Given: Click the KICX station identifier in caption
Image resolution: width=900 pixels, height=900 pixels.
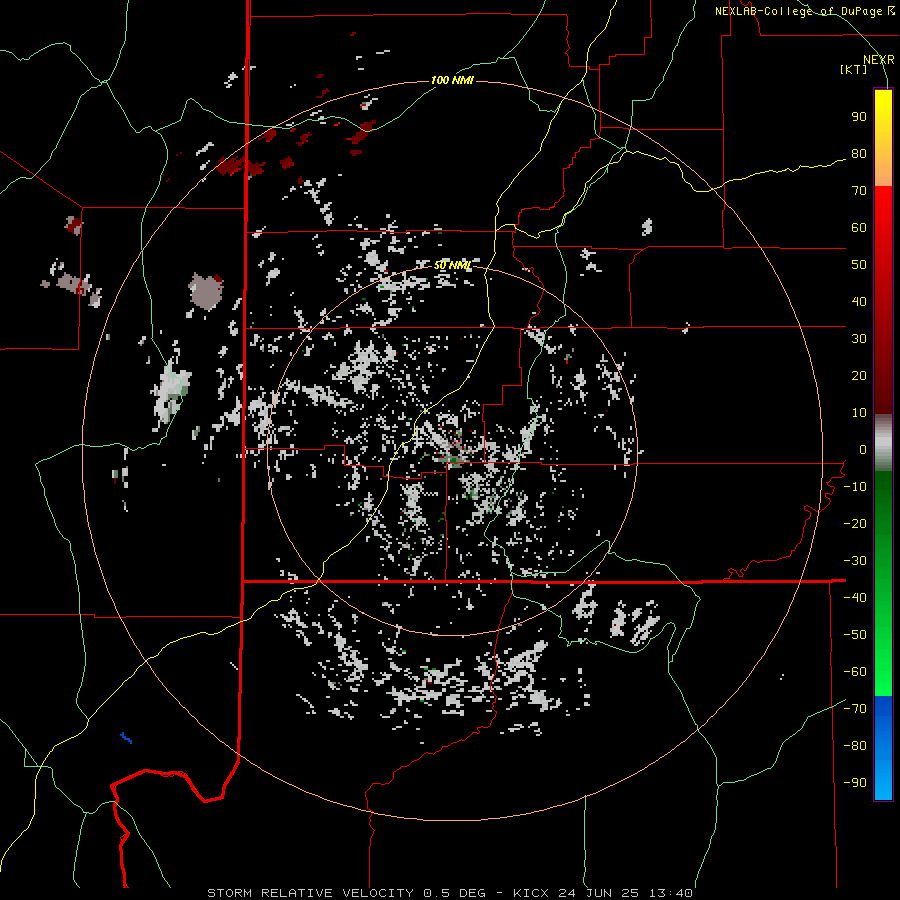Looking at the screenshot, I should [530, 893].
